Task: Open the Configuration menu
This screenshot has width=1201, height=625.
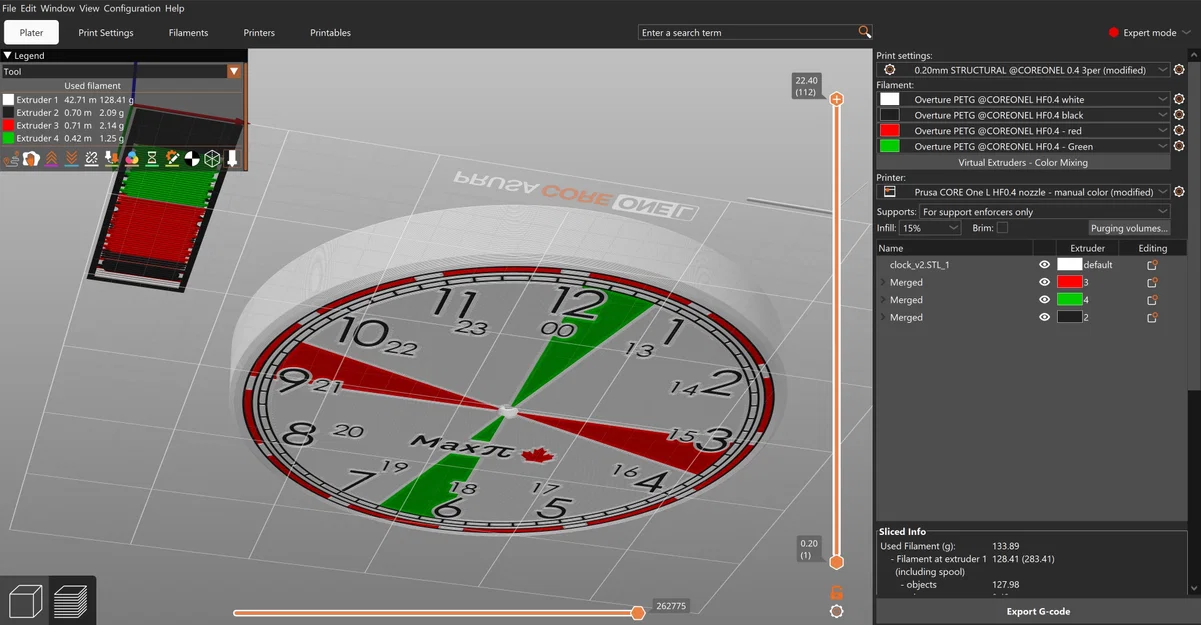Action: click(x=132, y=8)
